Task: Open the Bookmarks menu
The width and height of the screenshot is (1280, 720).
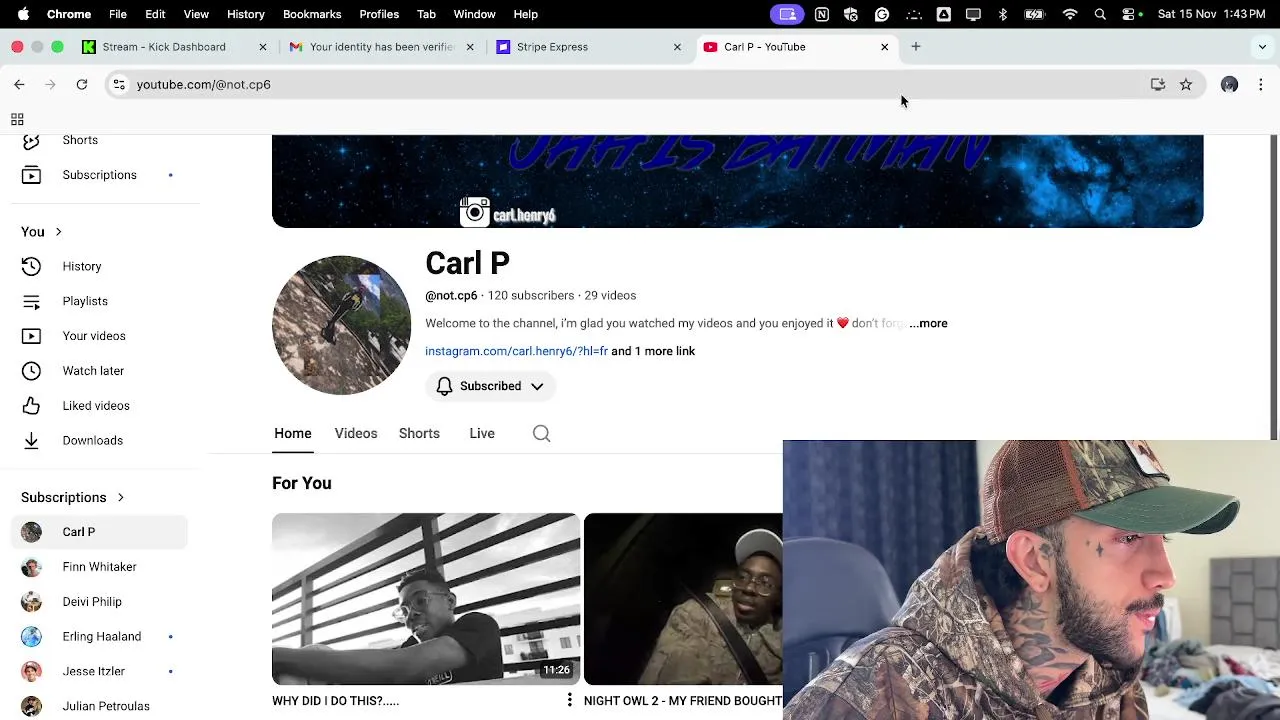Action: pyautogui.click(x=312, y=14)
